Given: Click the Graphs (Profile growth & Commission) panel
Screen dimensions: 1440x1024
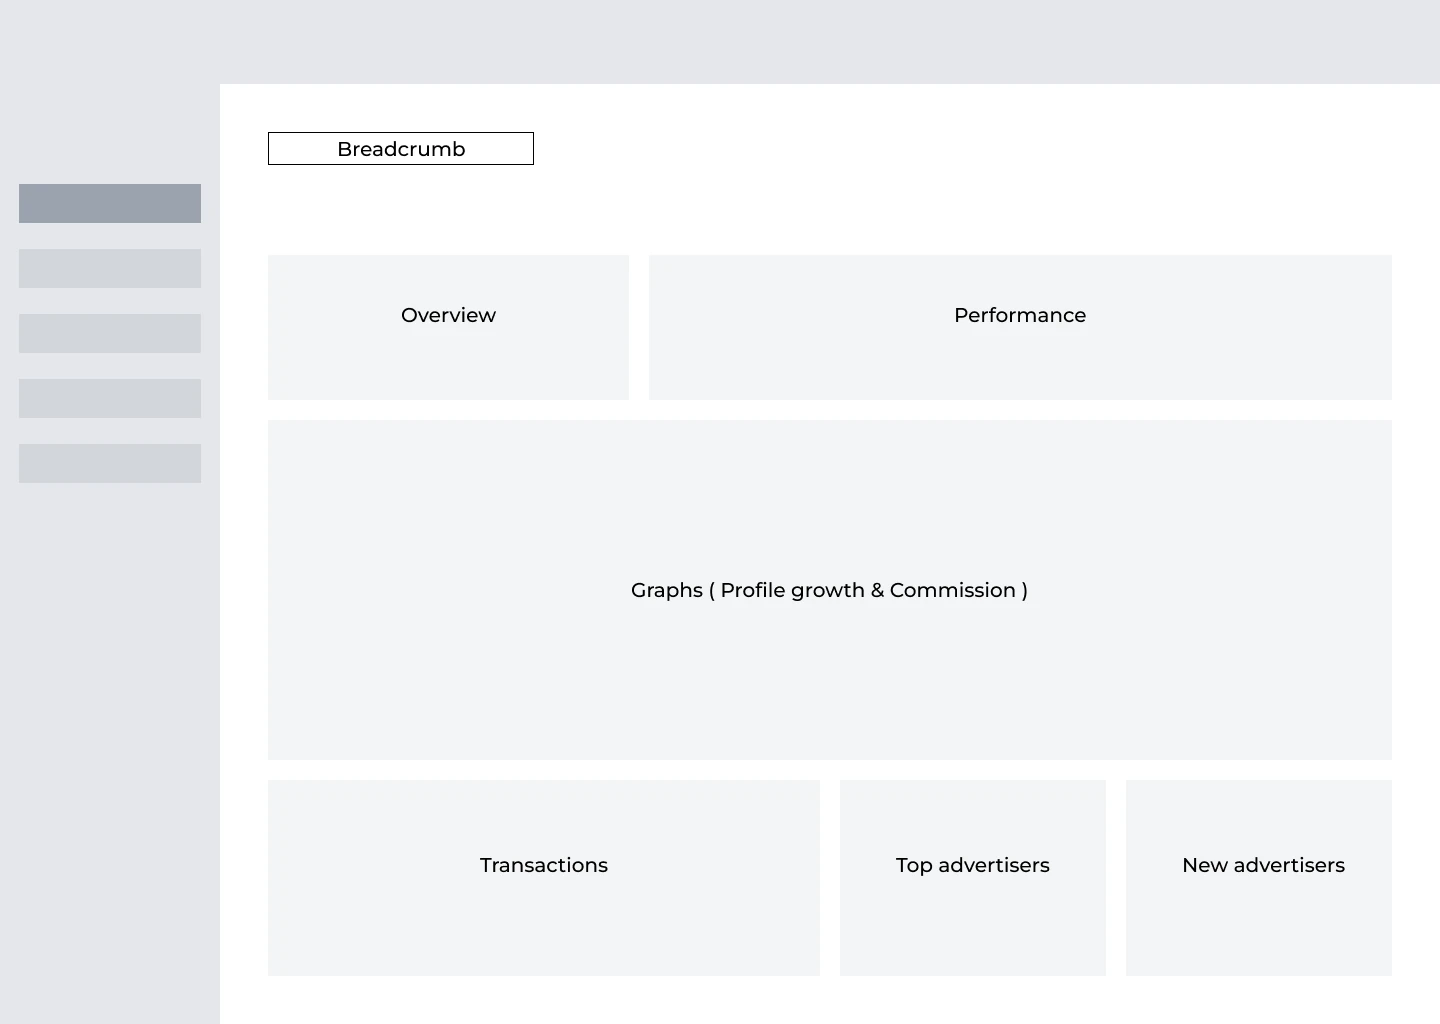Looking at the screenshot, I should [830, 590].
